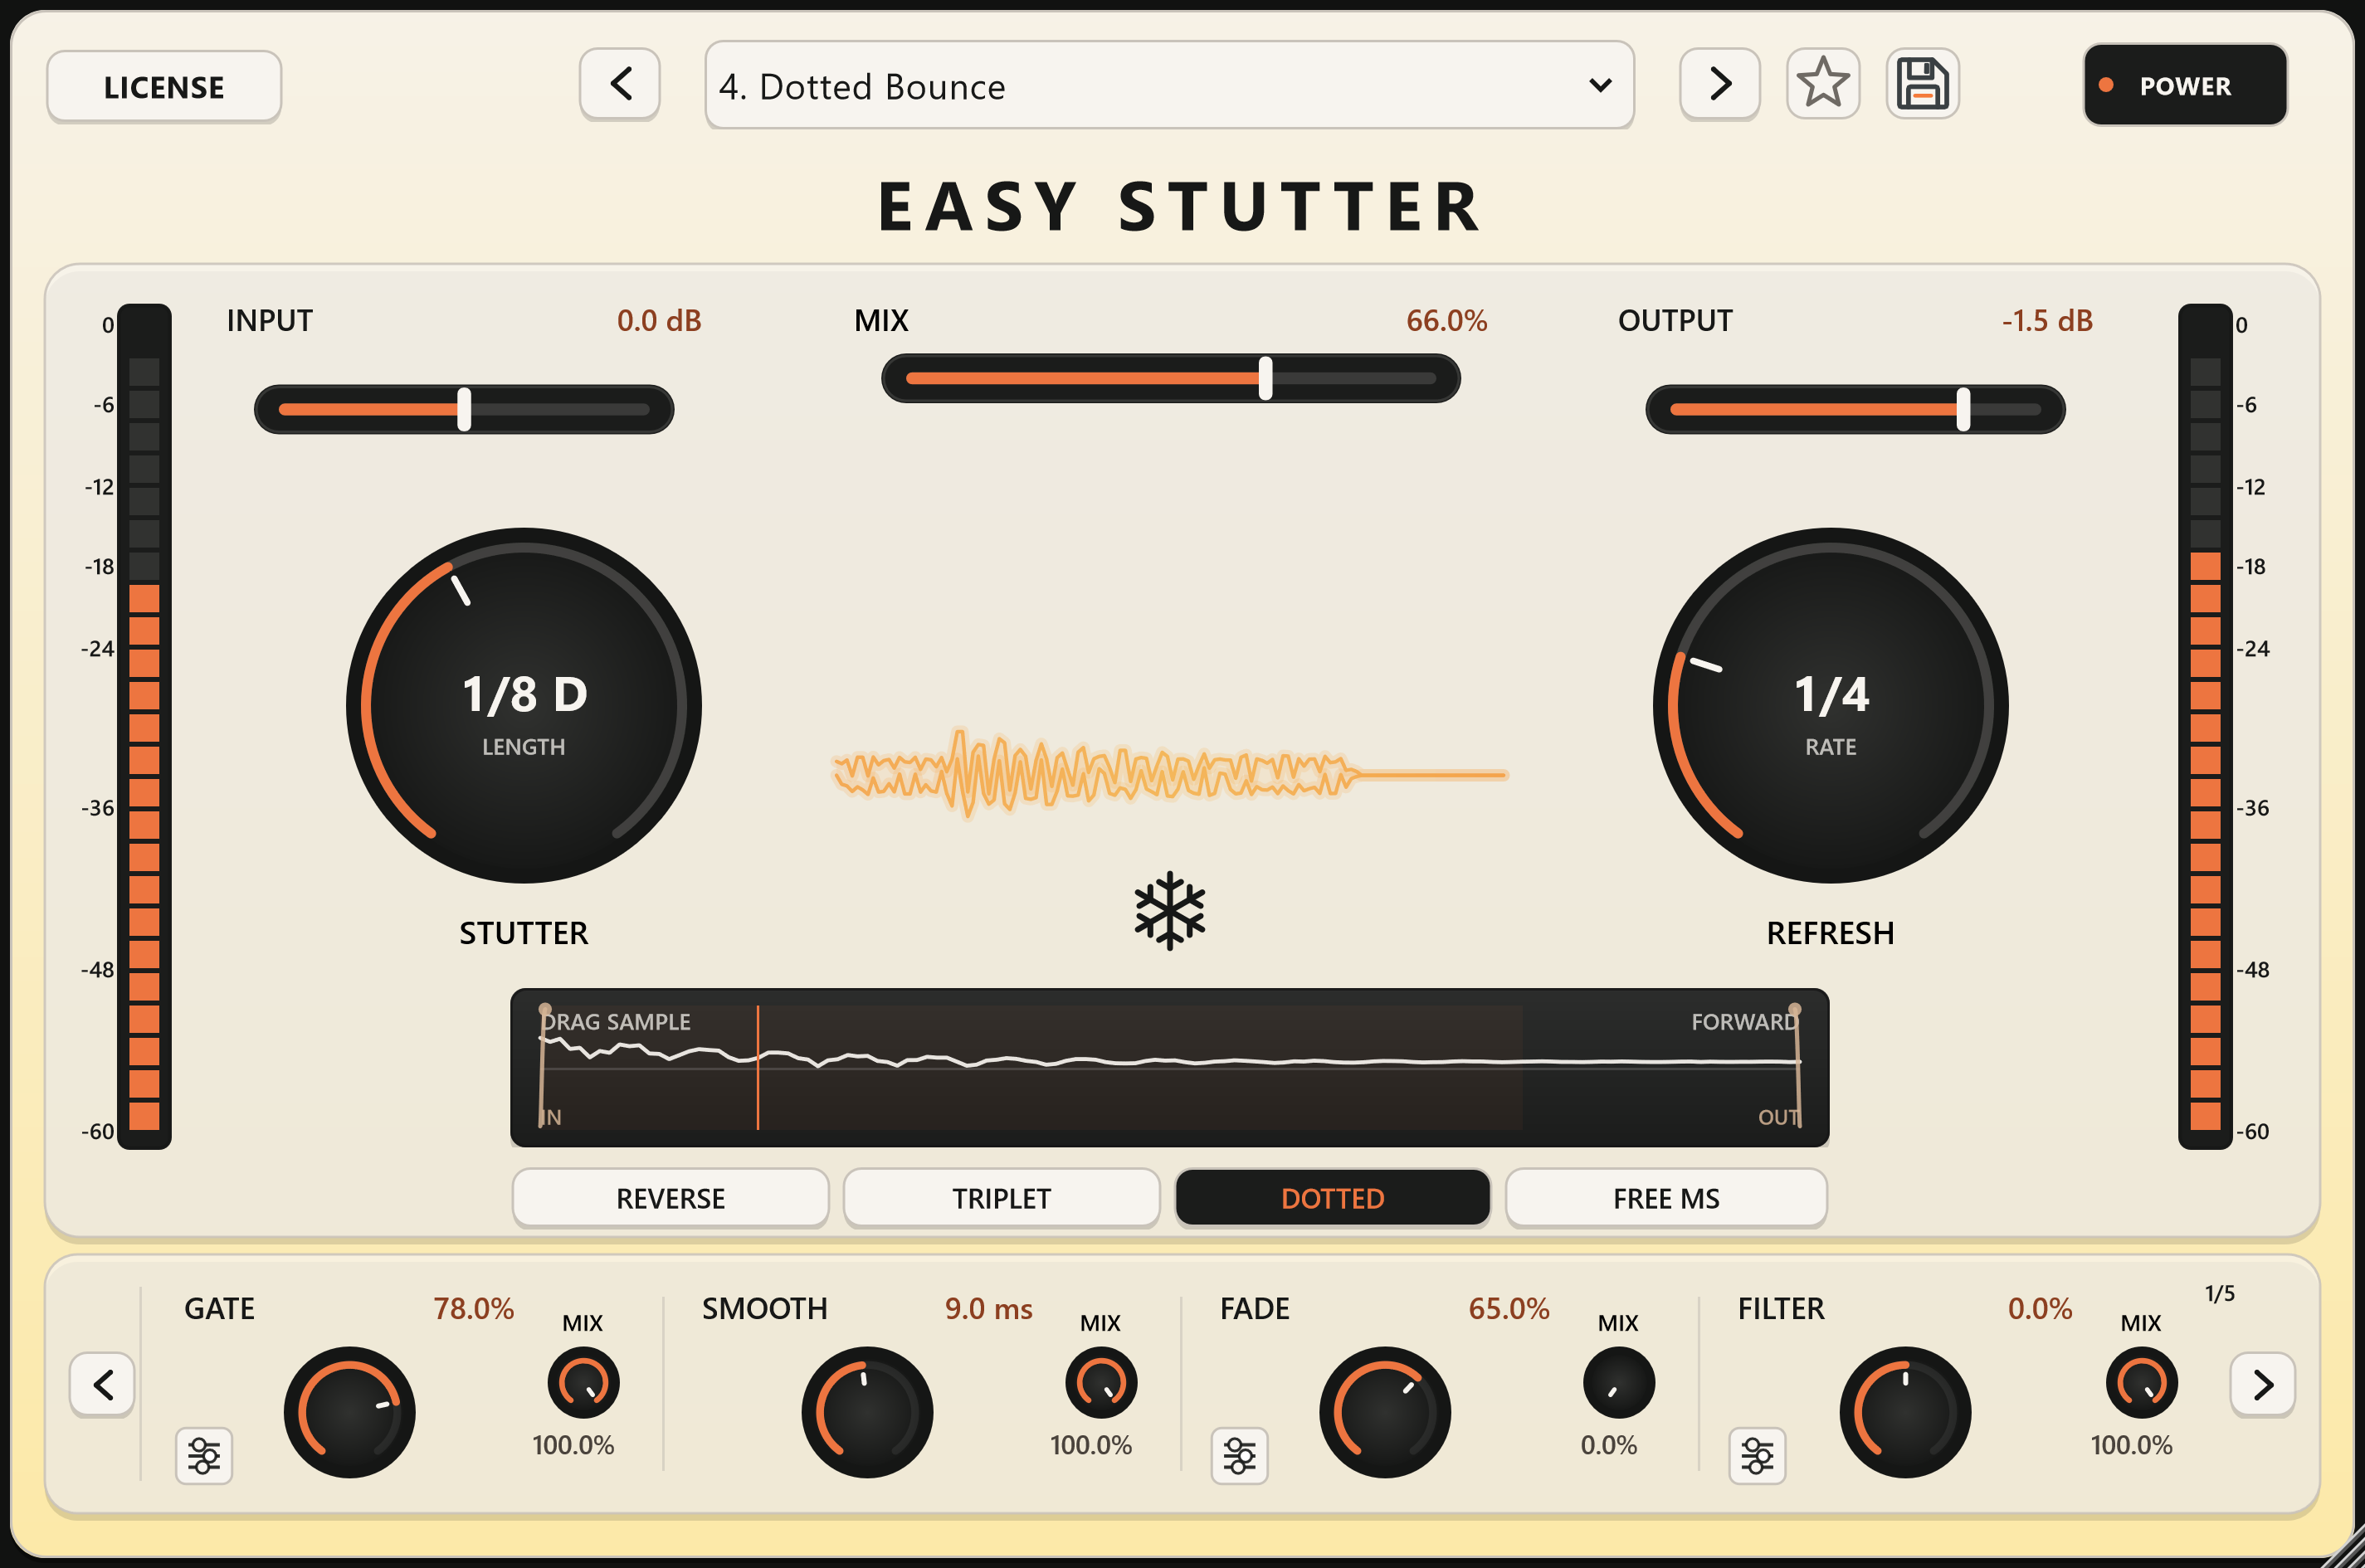The width and height of the screenshot is (2365, 1568).
Task: Click the GATE value 78.0%
Action: [x=473, y=1309]
